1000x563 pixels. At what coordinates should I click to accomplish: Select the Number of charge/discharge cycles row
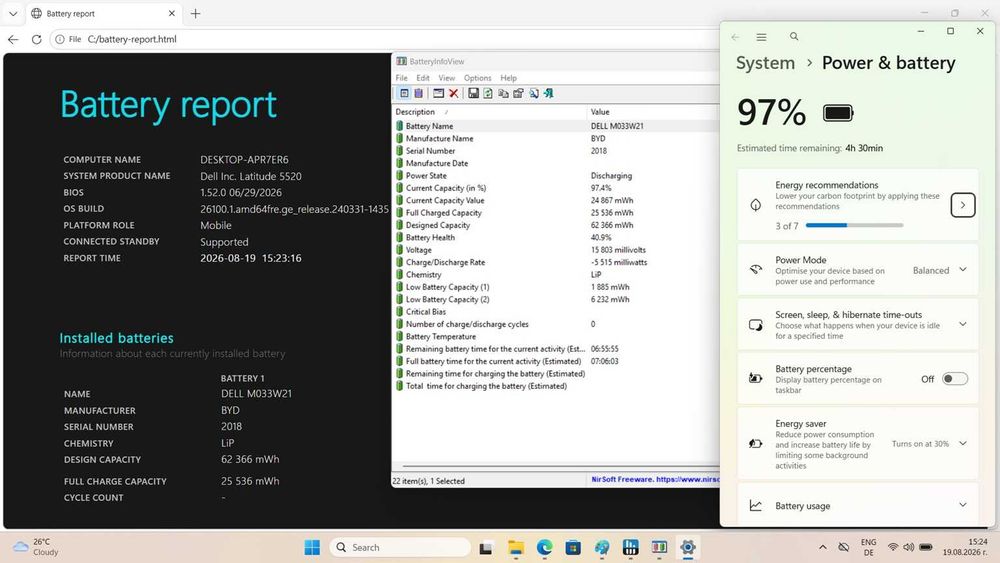click(556, 324)
